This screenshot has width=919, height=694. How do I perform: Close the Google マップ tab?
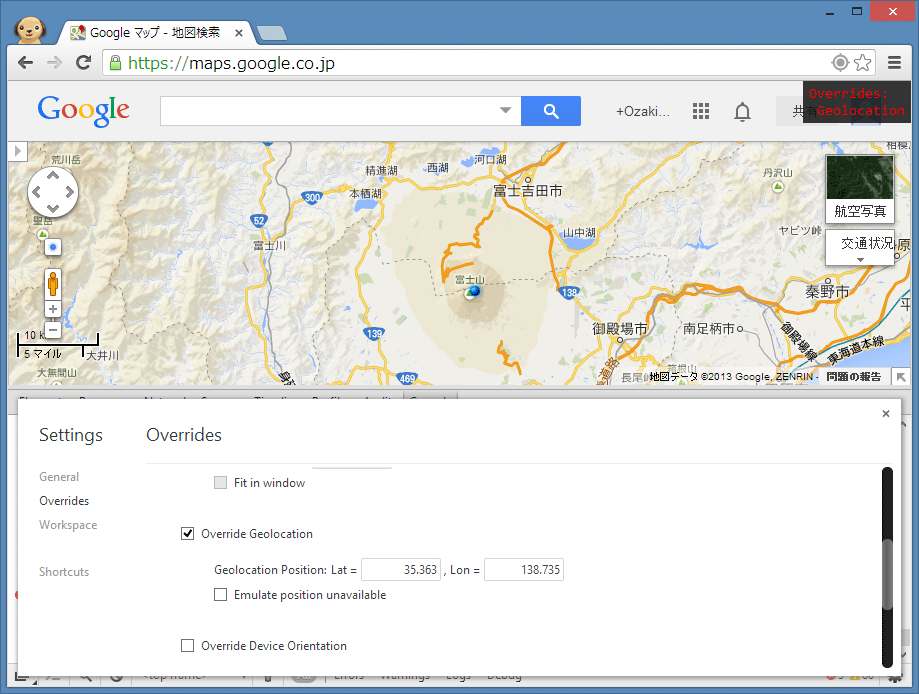(x=239, y=33)
